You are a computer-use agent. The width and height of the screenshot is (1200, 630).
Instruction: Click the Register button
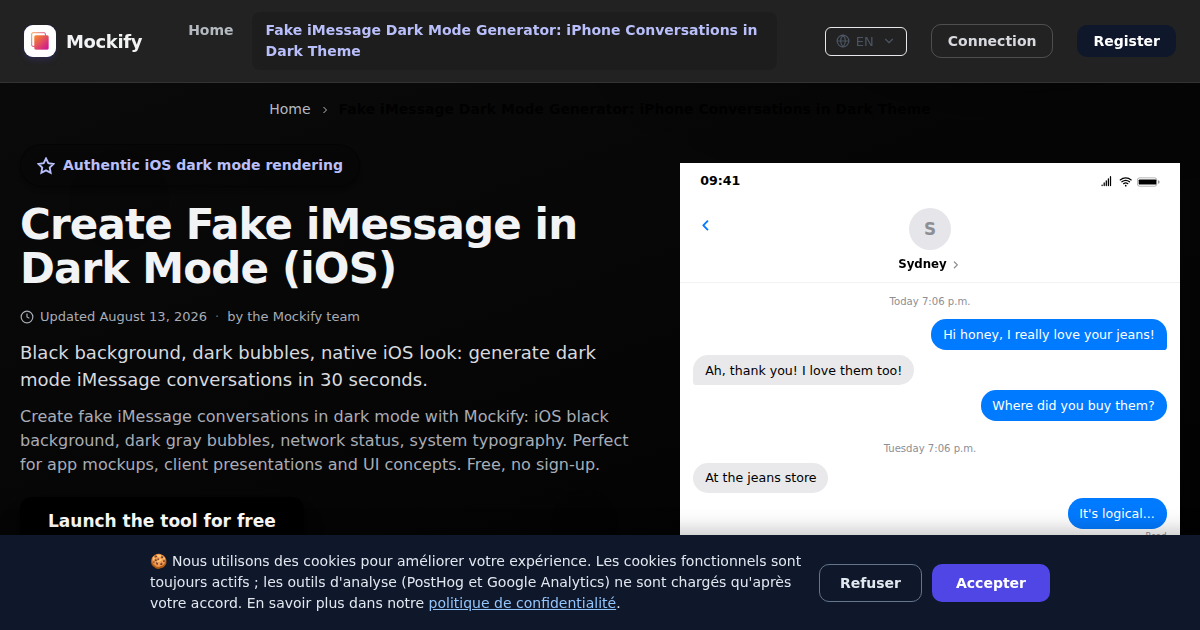coord(1127,41)
